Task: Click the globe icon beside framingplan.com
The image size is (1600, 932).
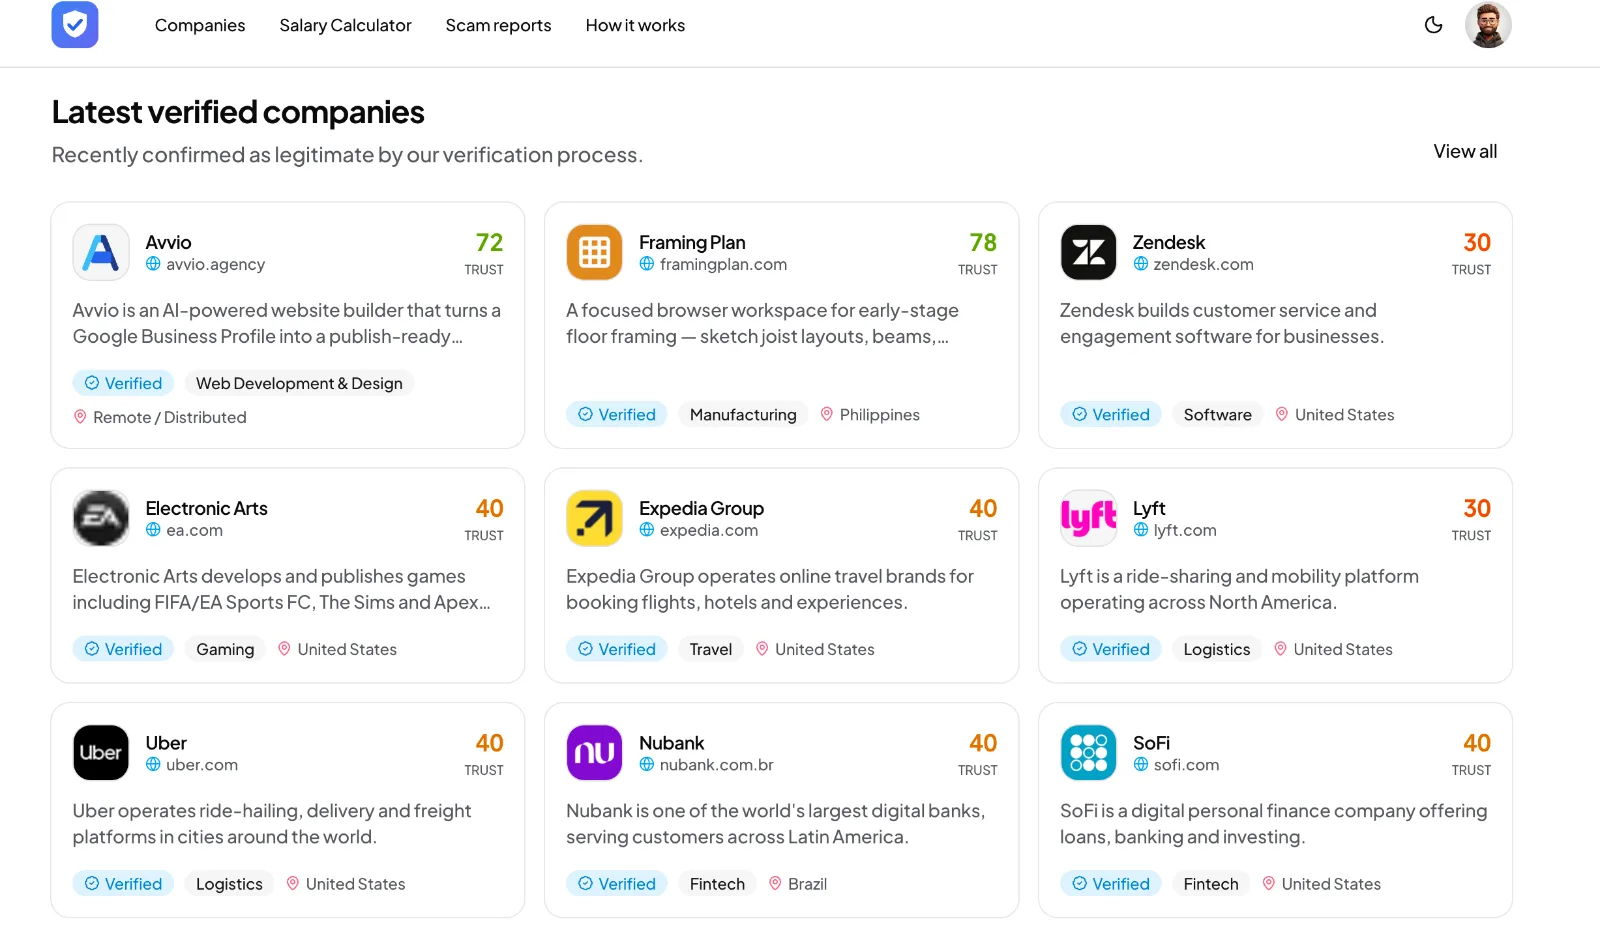Action: click(x=647, y=264)
